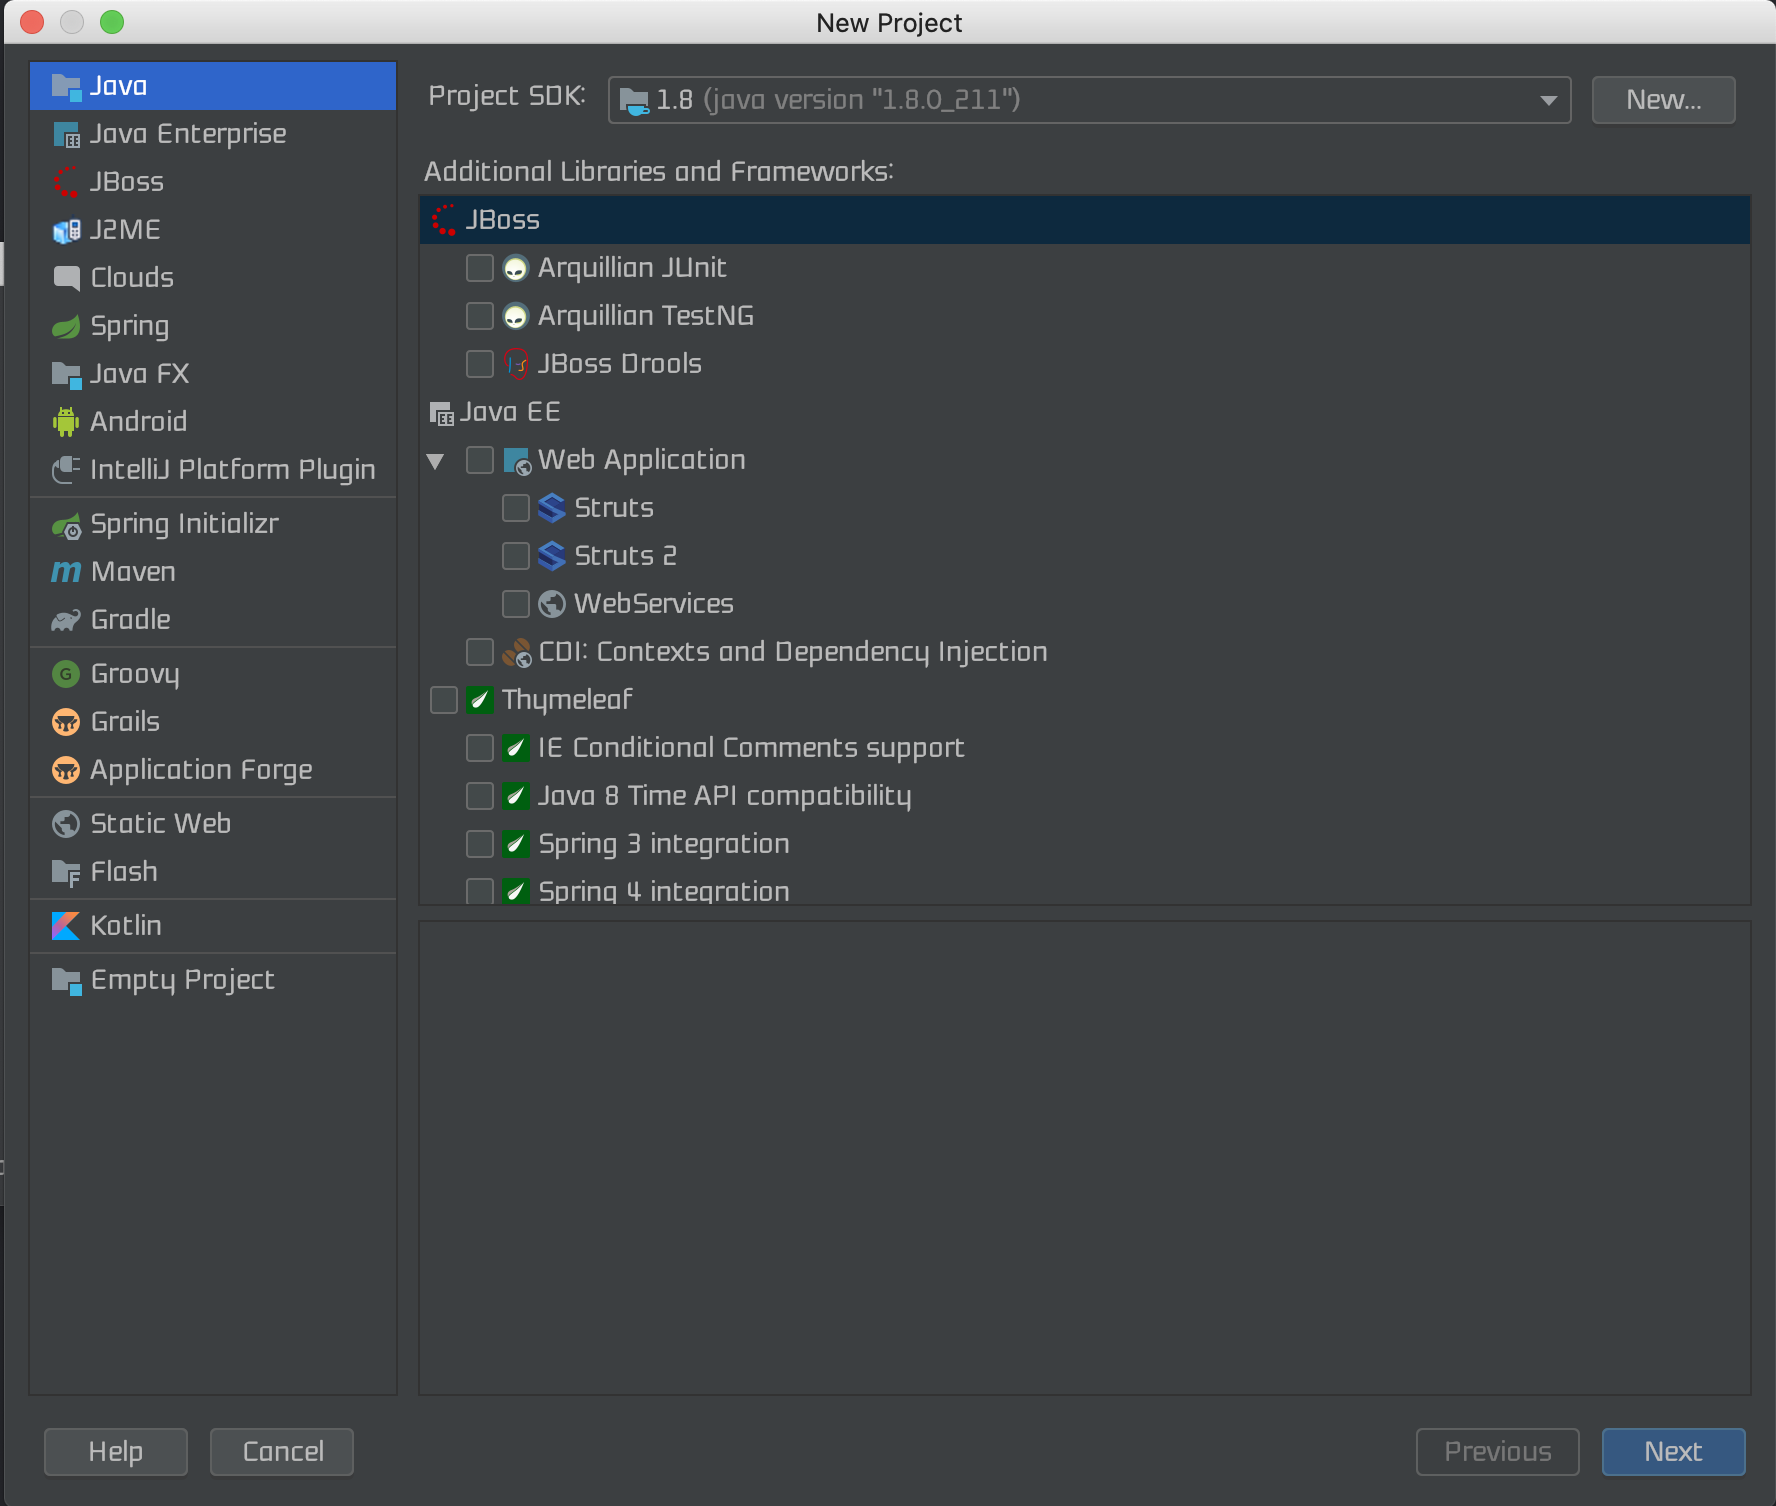Click the Thymeleaf leaf icon
The image size is (1776, 1506).
tap(480, 700)
